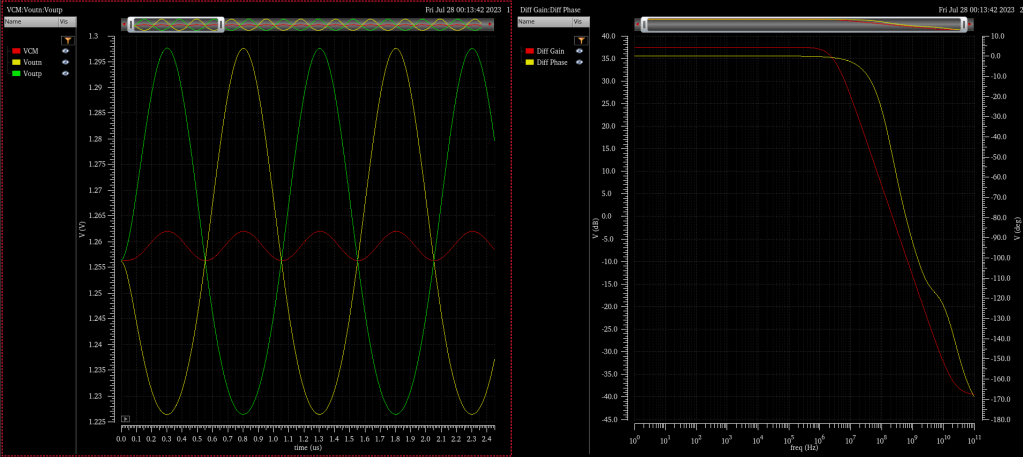This screenshot has height=457, width=1023.
Task: Toggle visibility of the Voutp trace
Action: coord(66,73)
